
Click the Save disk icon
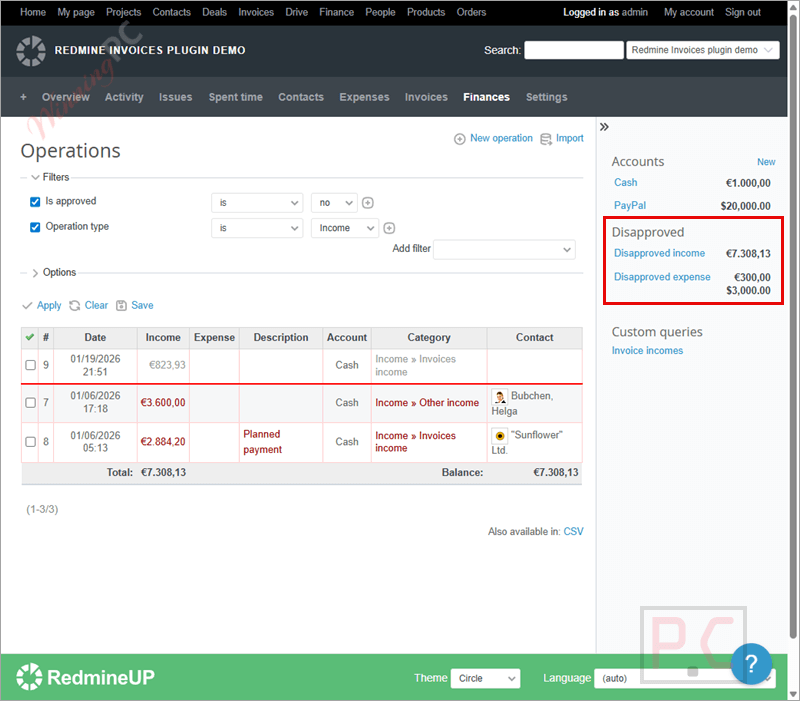point(121,306)
